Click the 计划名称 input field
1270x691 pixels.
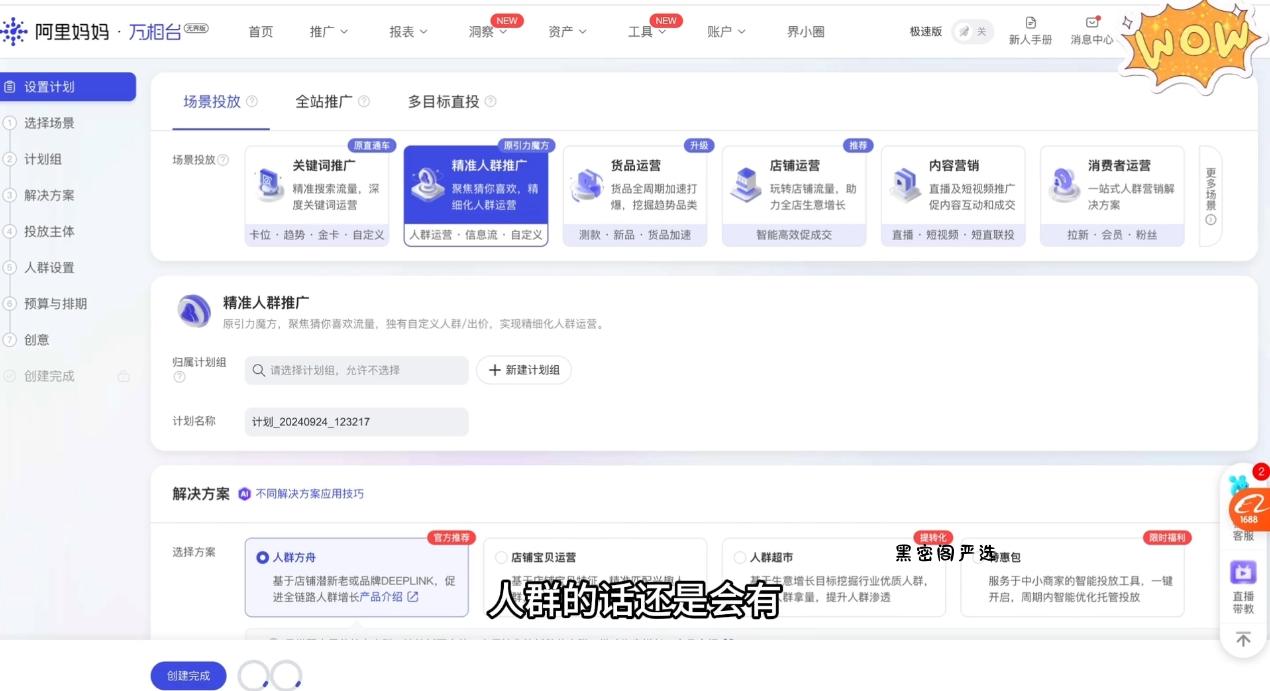click(x=356, y=422)
